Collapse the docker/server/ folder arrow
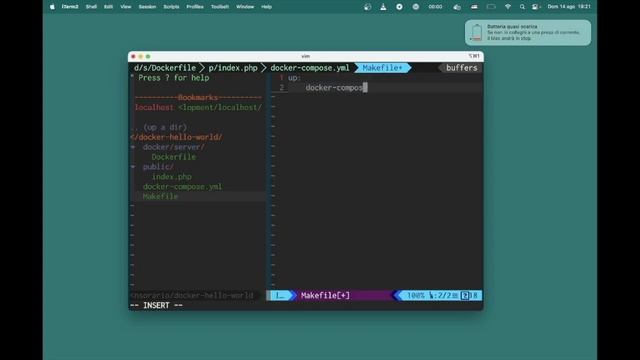This screenshot has height=360, width=640. click(x=133, y=147)
